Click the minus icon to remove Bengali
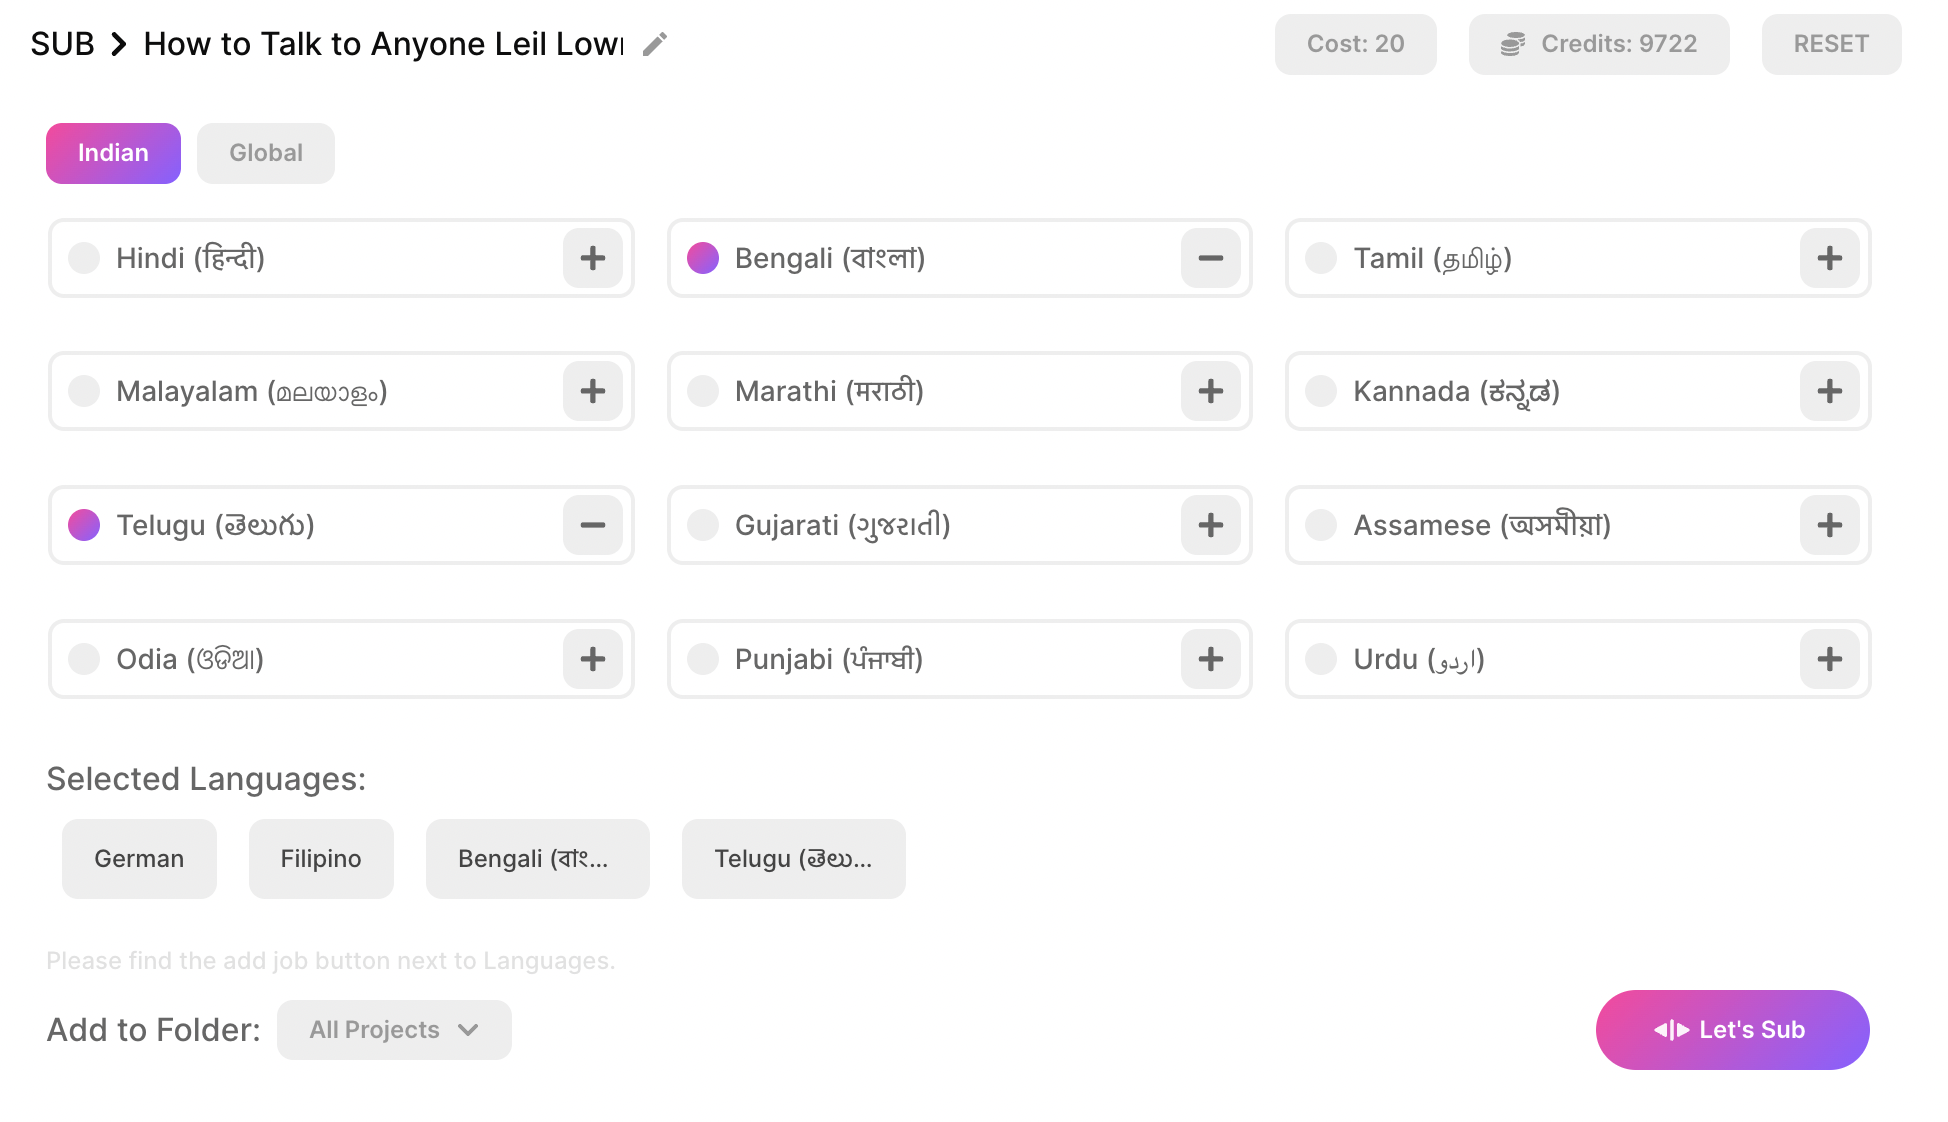The width and height of the screenshot is (1948, 1122). tap(1210, 258)
